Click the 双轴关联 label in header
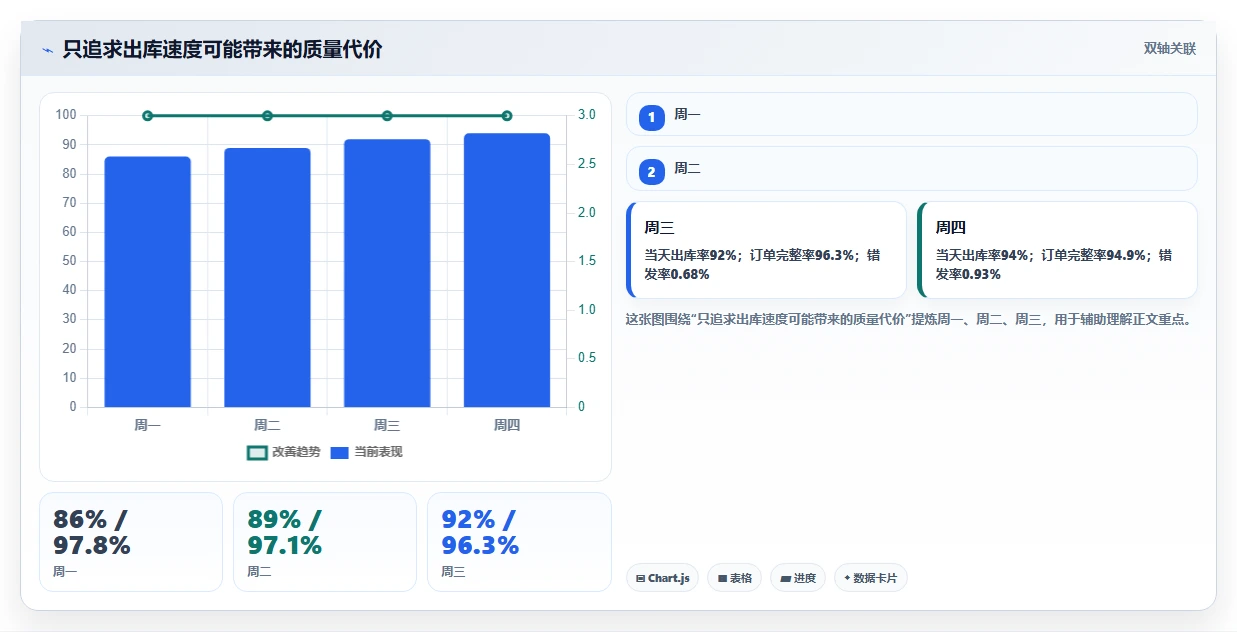Image resolution: width=1237 pixels, height=632 pixels. [1170, 49]
